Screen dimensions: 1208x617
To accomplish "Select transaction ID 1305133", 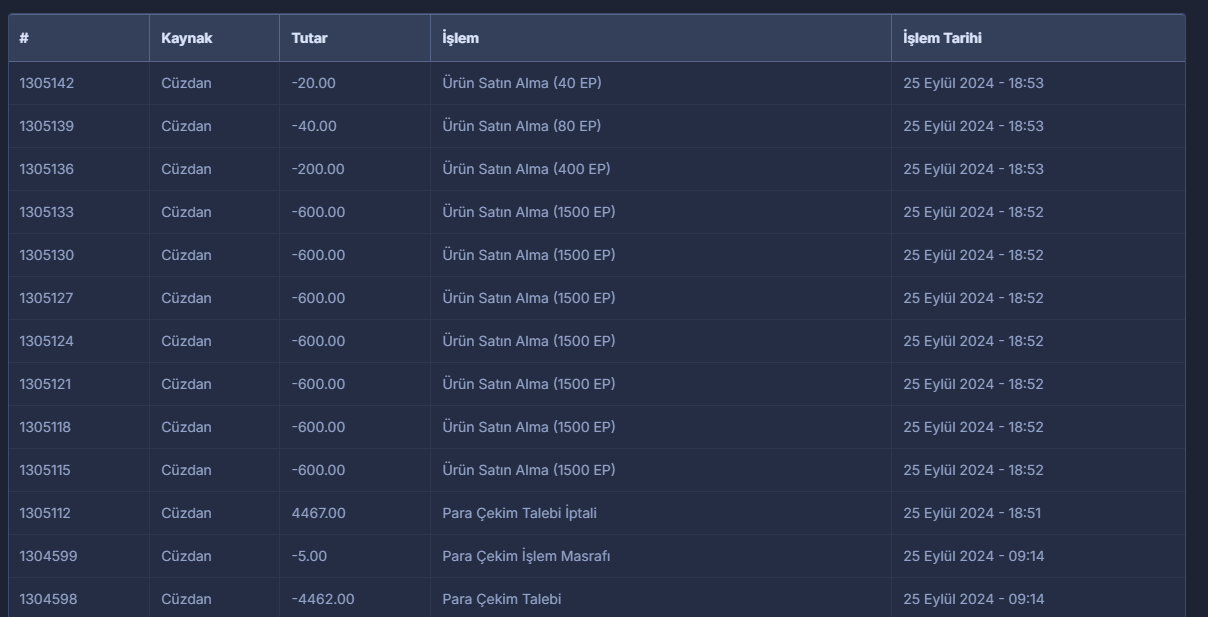I will click(47, 212).
